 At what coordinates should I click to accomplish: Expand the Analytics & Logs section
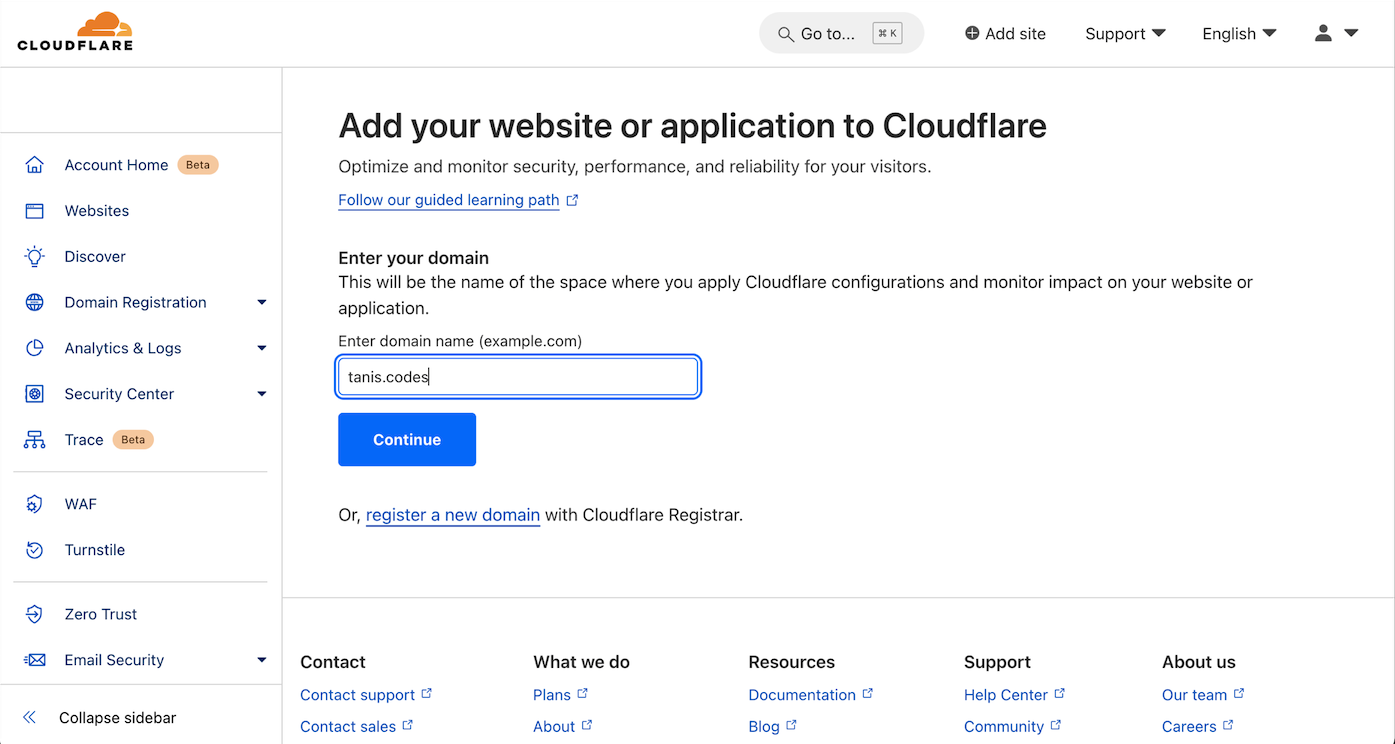point(262,348)
